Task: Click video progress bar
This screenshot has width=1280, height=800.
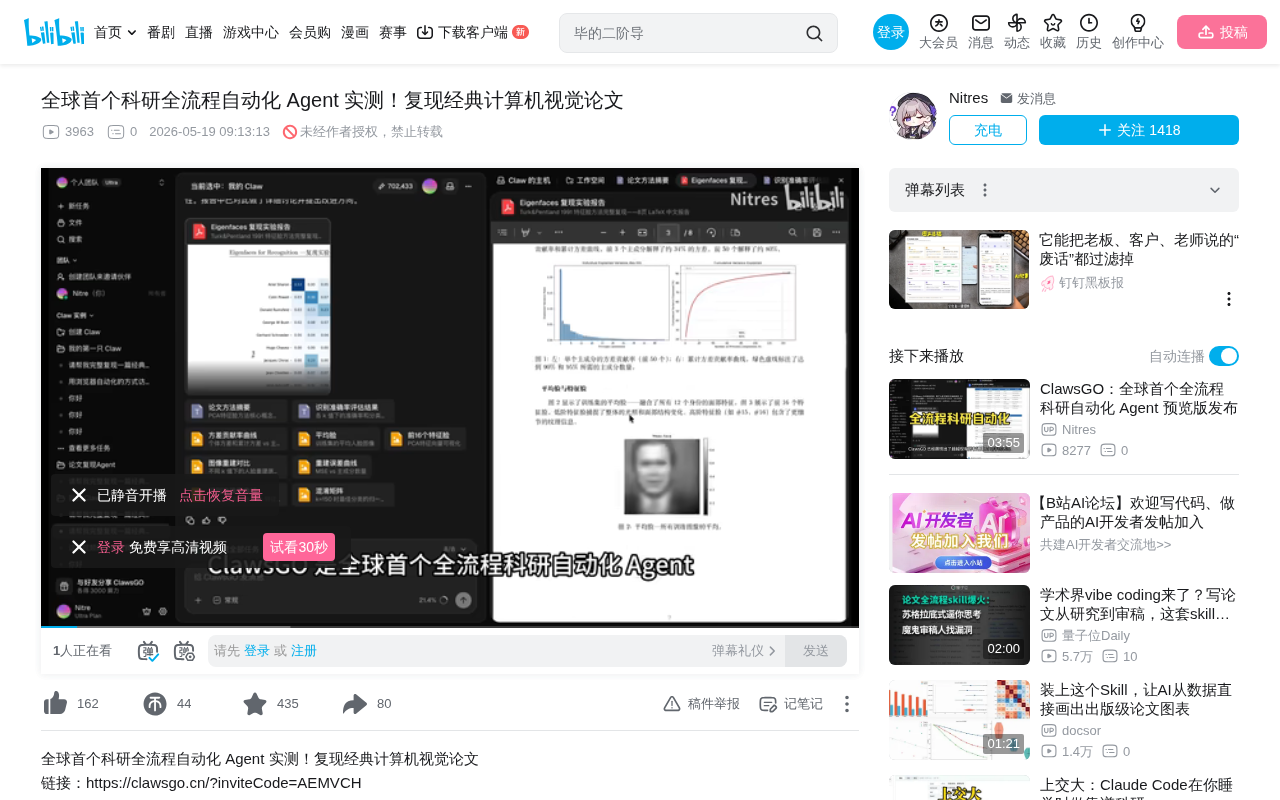Action: coord(450,626)
